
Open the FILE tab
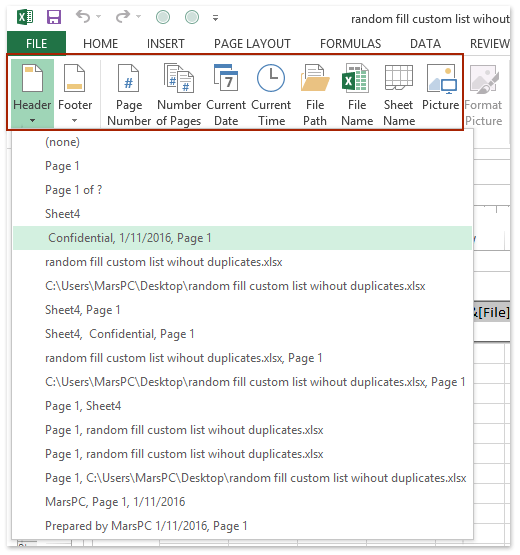click(x=36, y=44)
